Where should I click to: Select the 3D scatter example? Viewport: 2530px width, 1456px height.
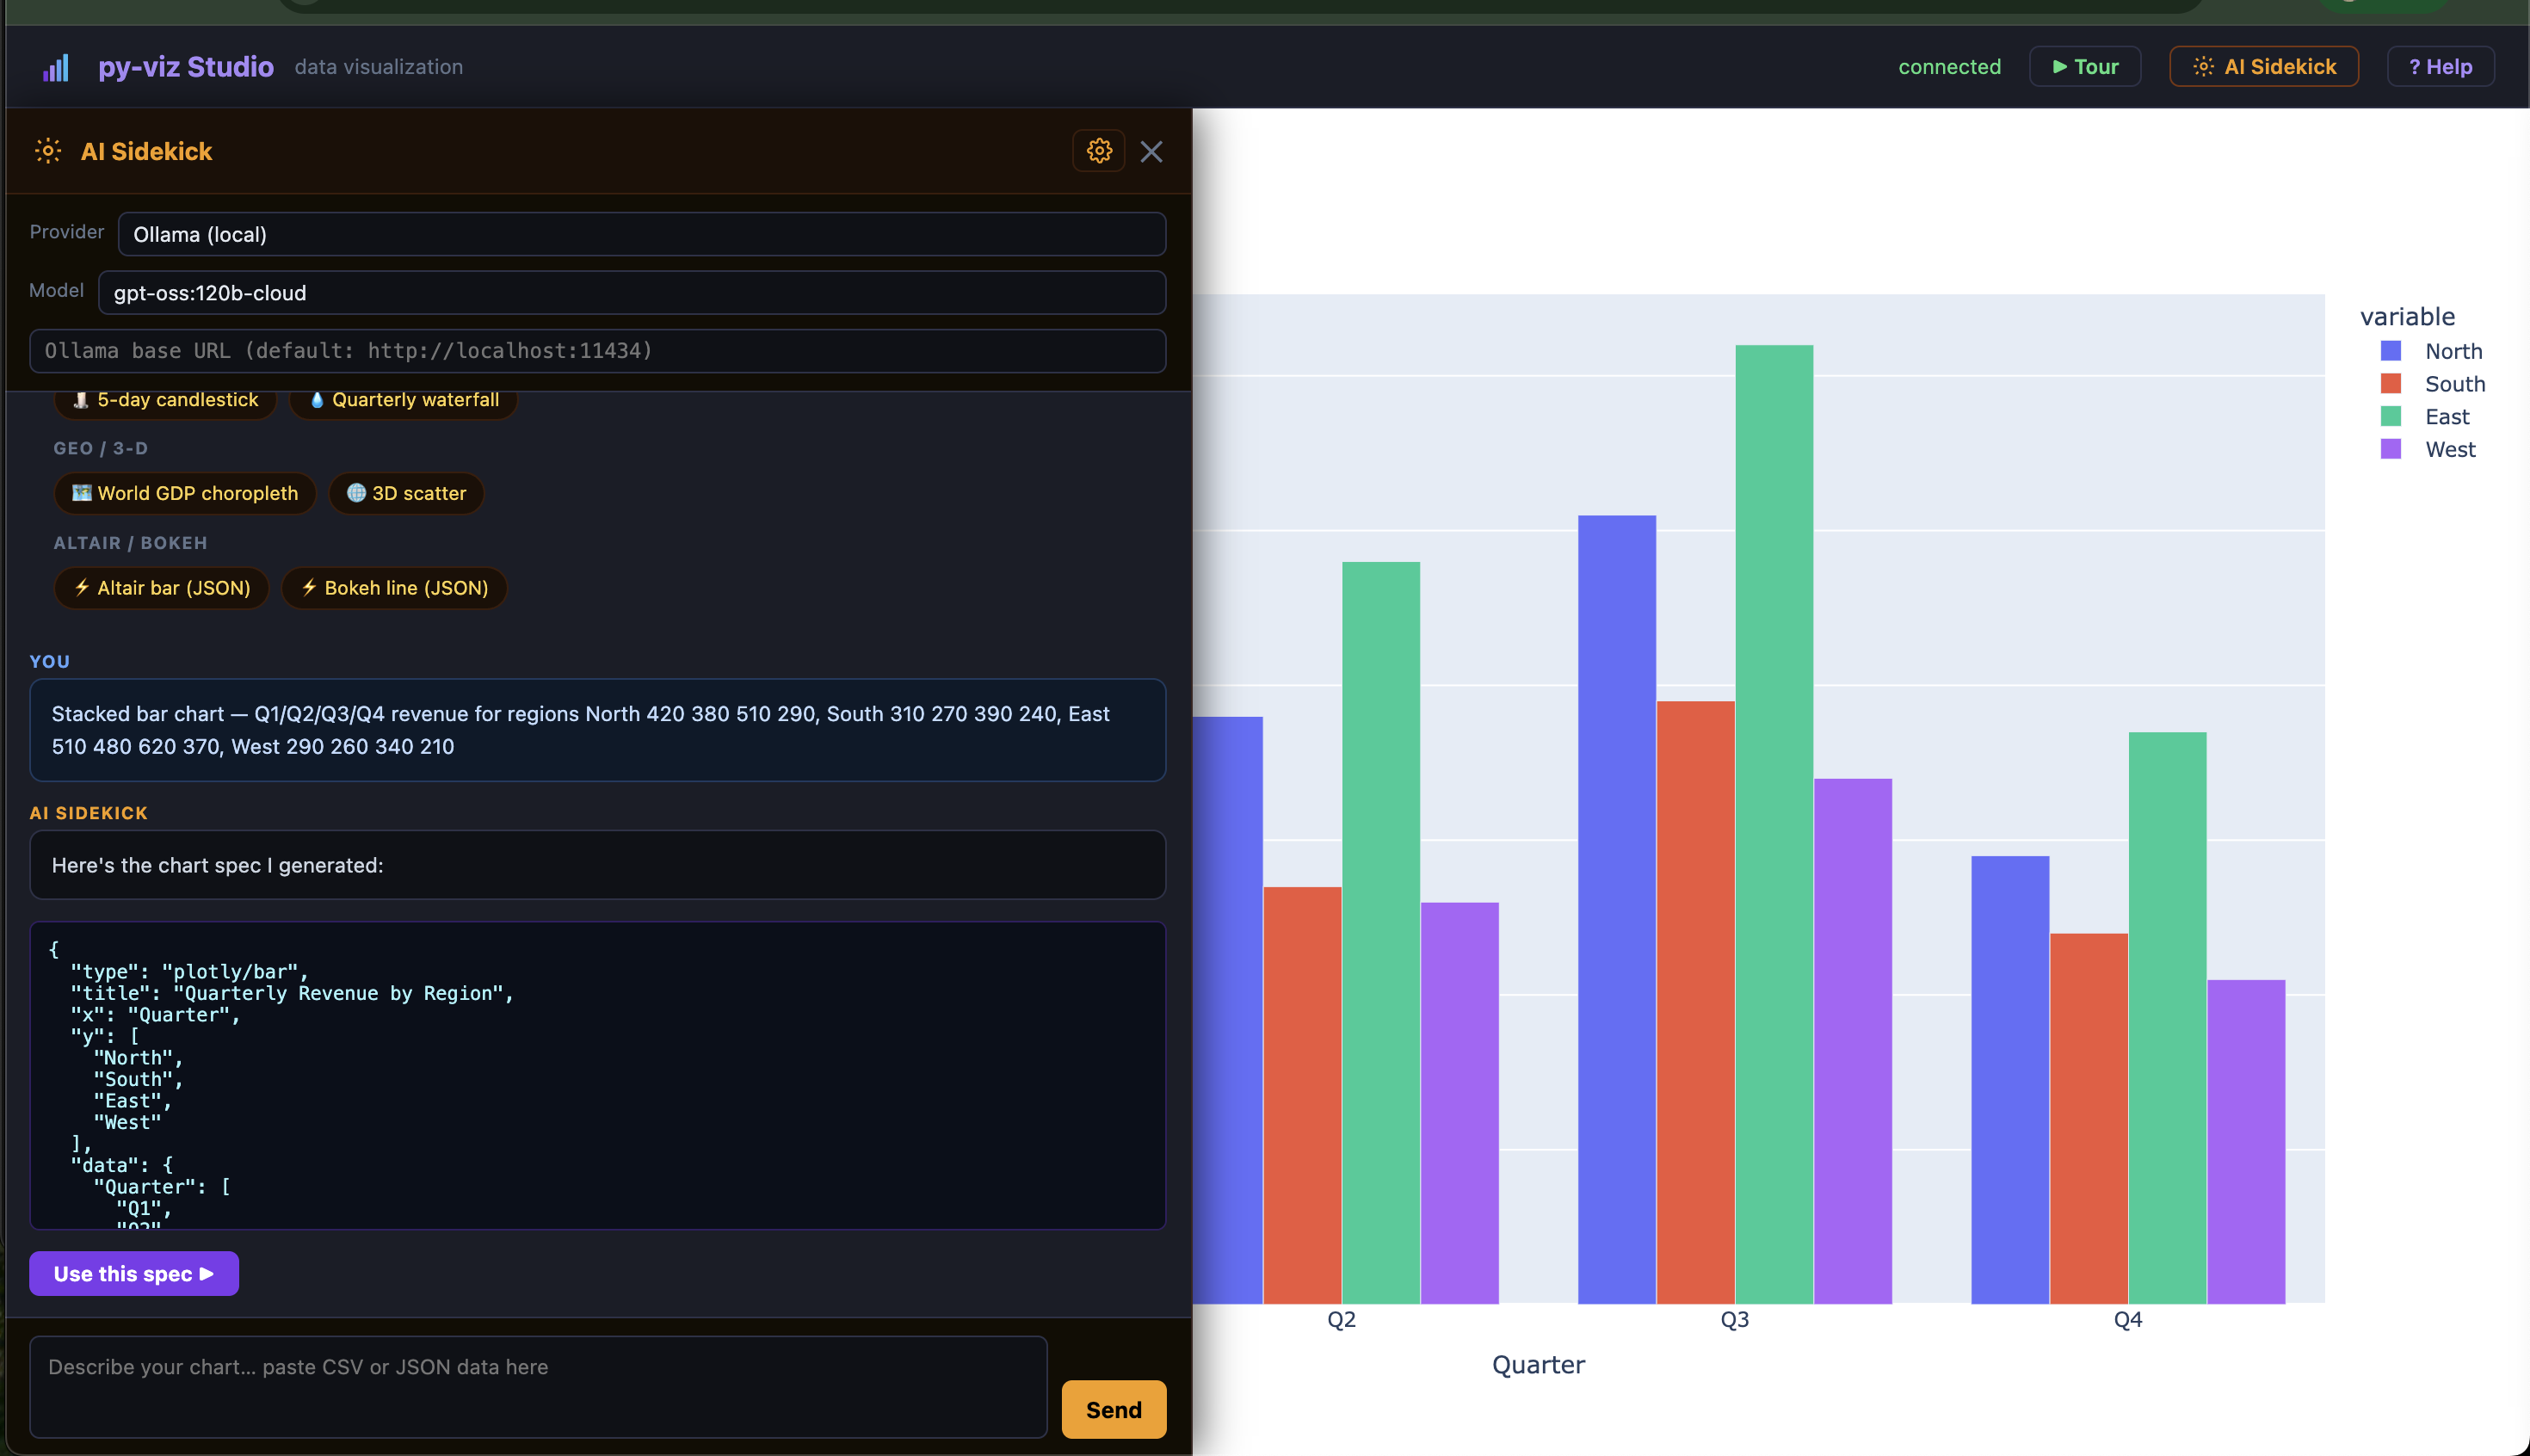pyautogui.click(x=406, y=493)
